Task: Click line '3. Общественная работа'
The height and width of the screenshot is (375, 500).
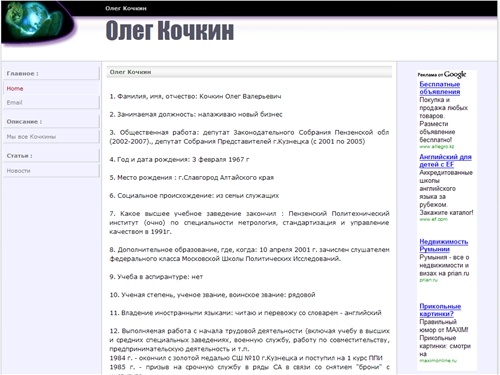Action: (x=249, y=137)
